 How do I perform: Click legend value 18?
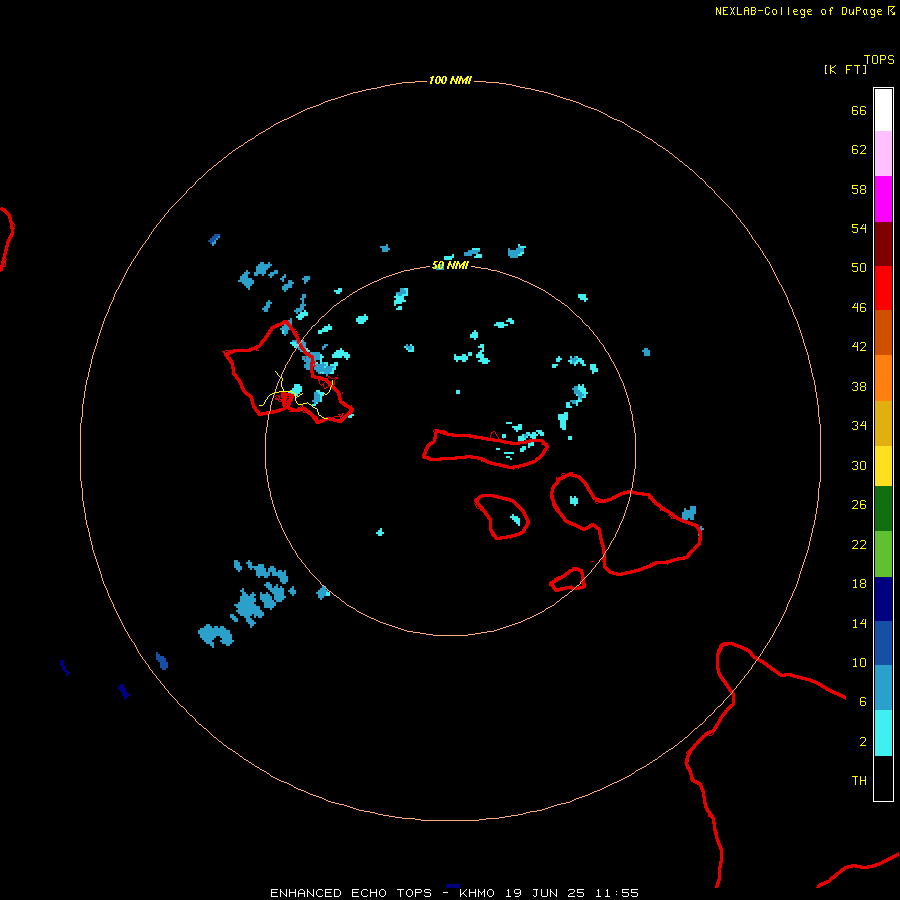tap(859, 584)
